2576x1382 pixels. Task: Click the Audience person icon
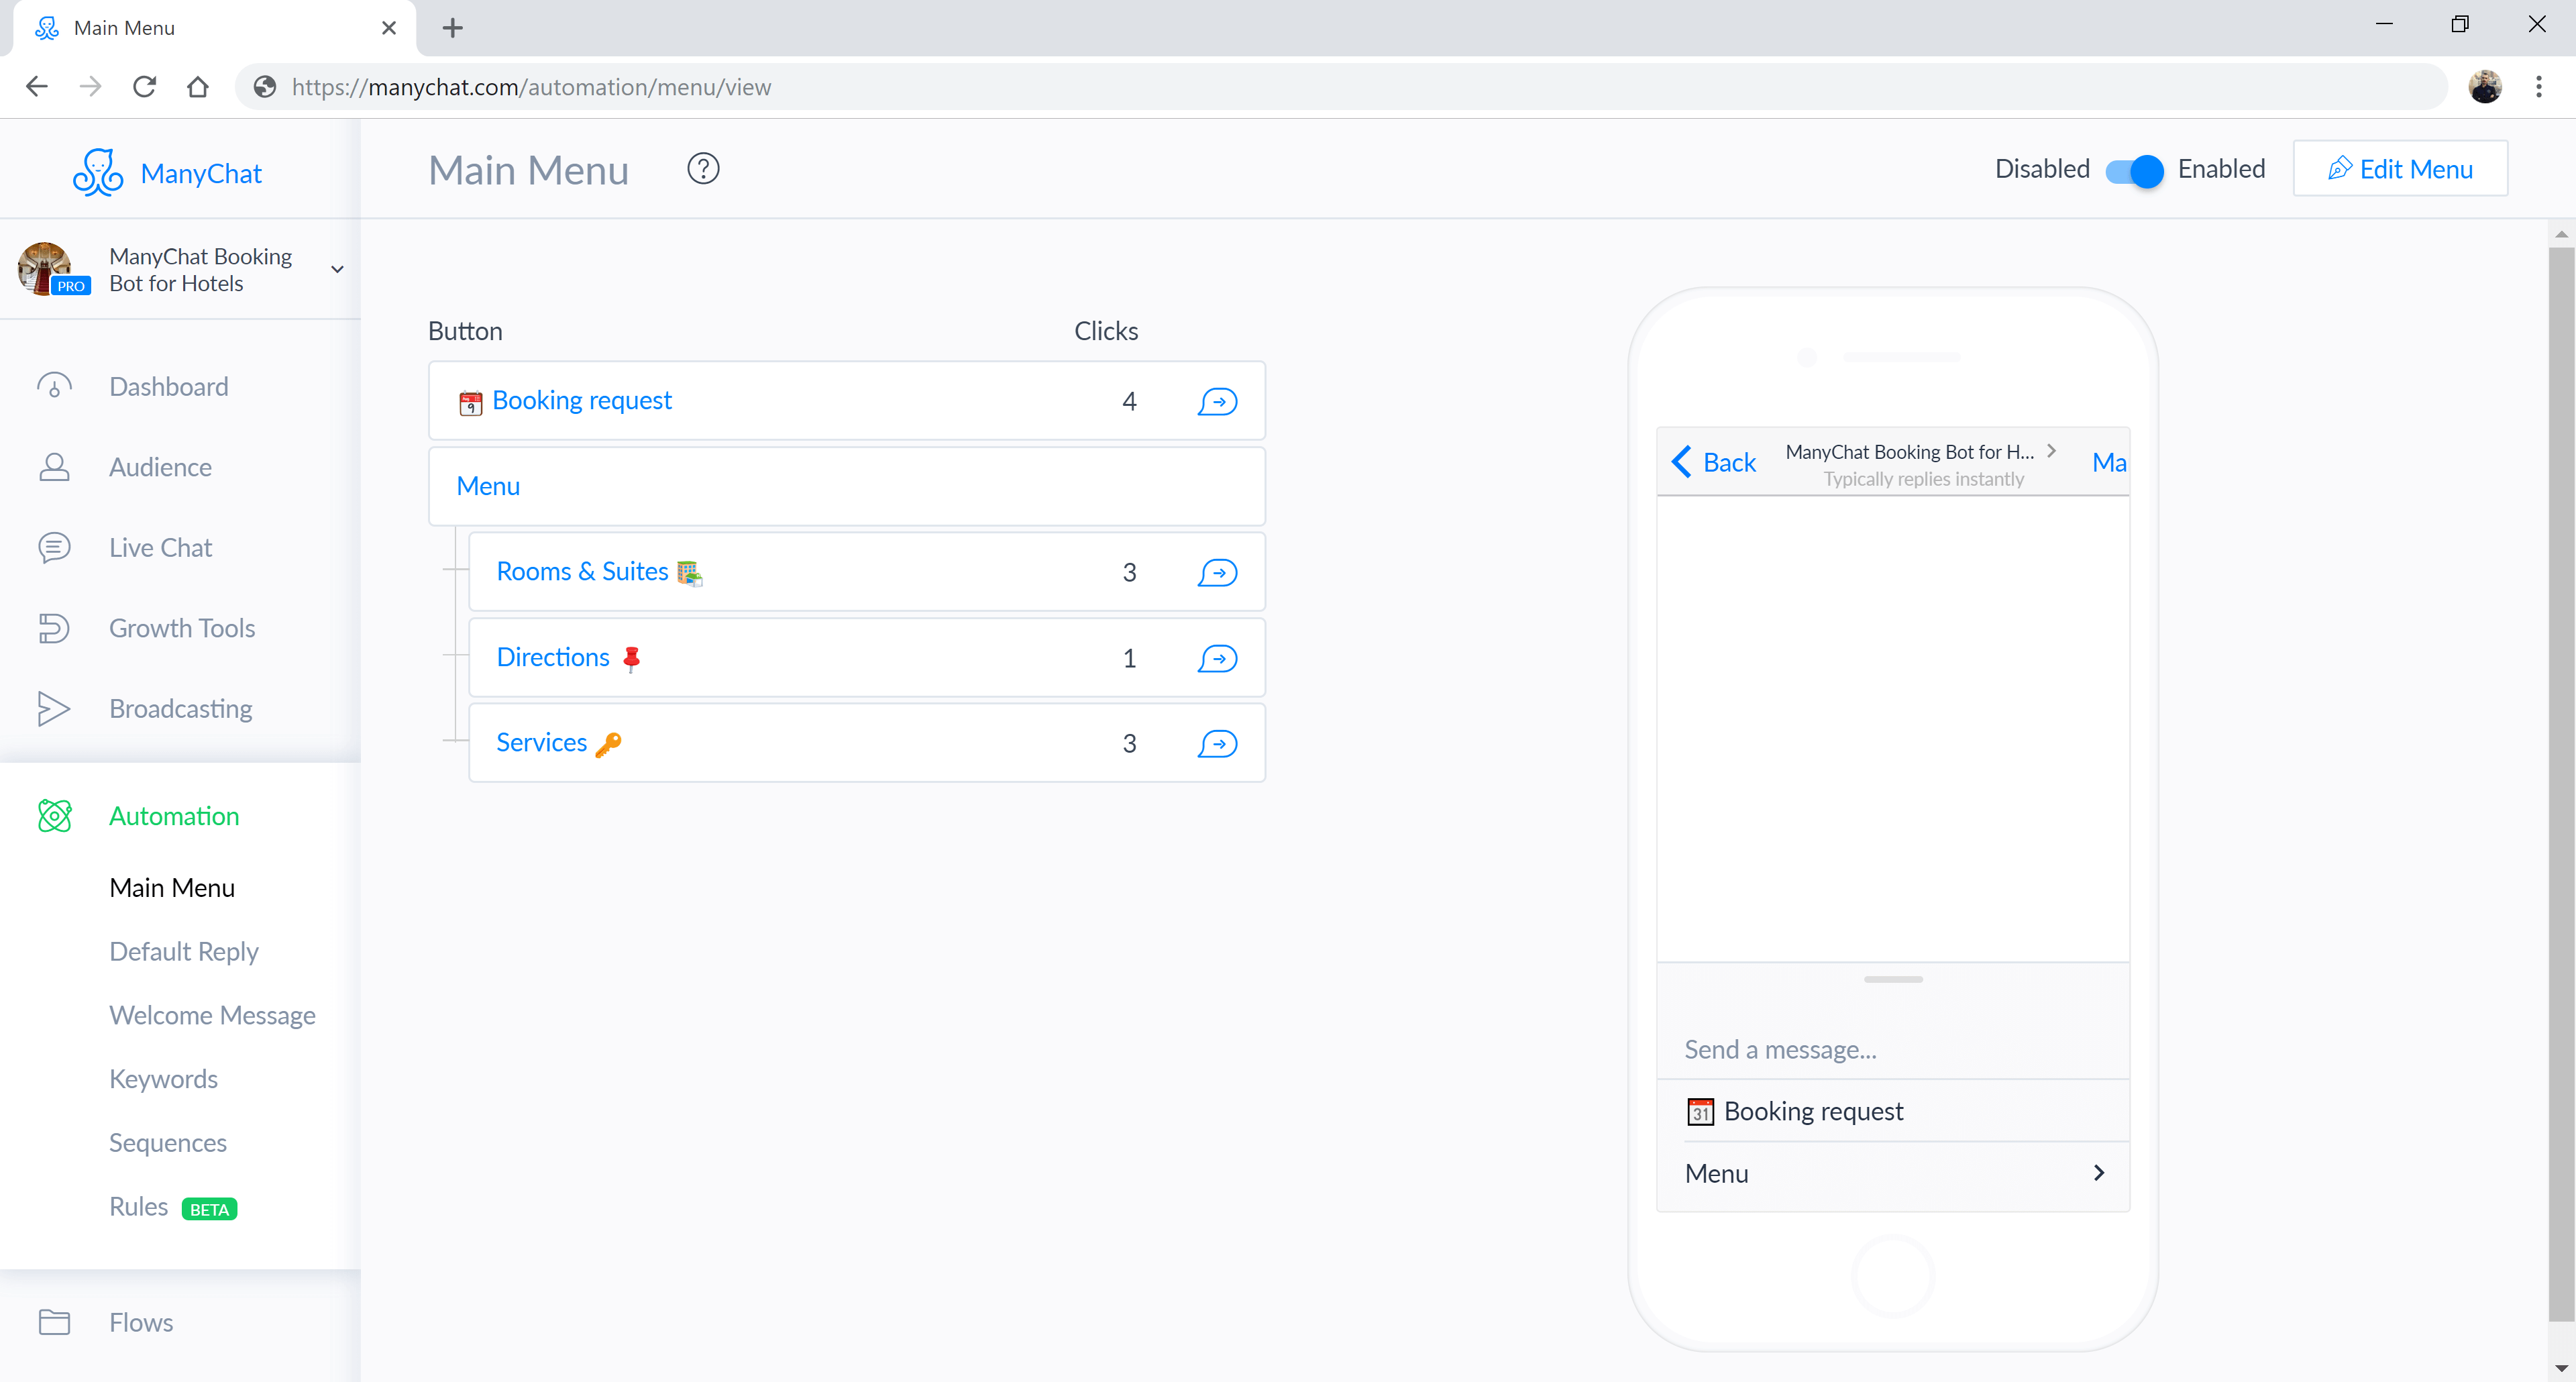(54, 467)
